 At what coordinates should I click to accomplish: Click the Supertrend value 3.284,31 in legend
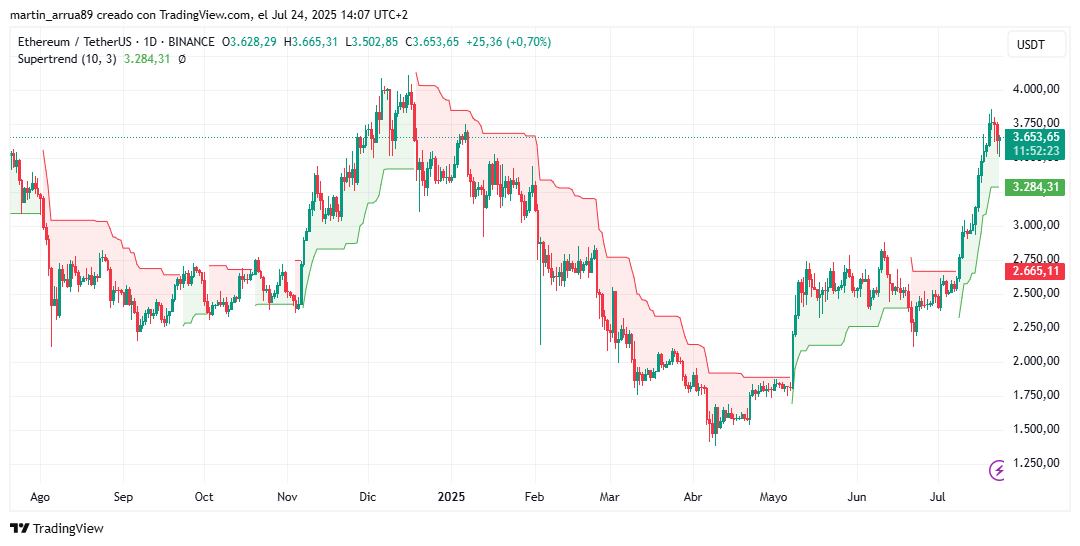coord(147,59)
